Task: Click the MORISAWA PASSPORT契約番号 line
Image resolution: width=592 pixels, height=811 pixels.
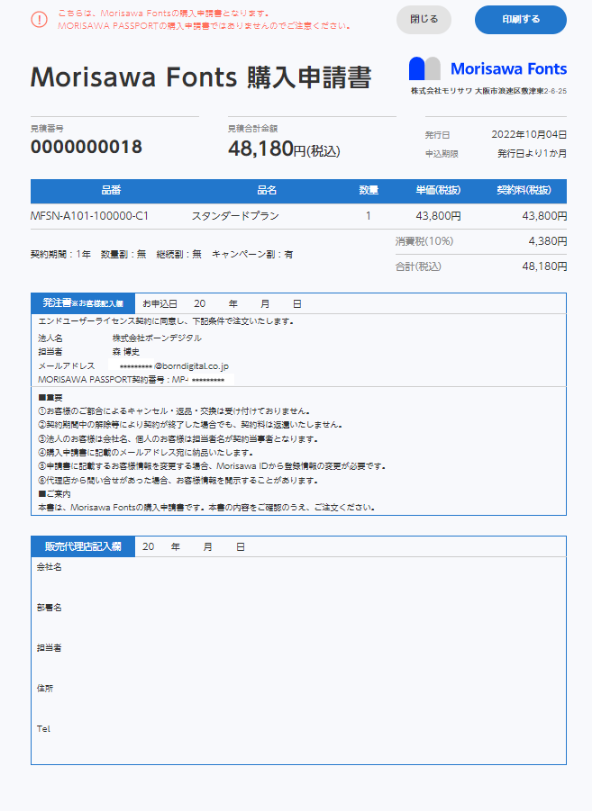Action: click(131, 380)
